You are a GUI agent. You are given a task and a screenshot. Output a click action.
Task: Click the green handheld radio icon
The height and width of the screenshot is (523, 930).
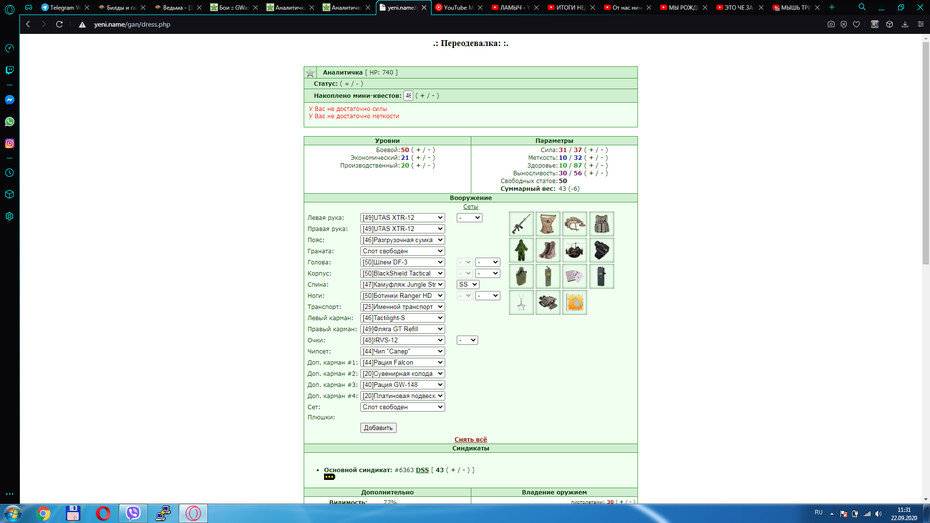coord(548,276)
